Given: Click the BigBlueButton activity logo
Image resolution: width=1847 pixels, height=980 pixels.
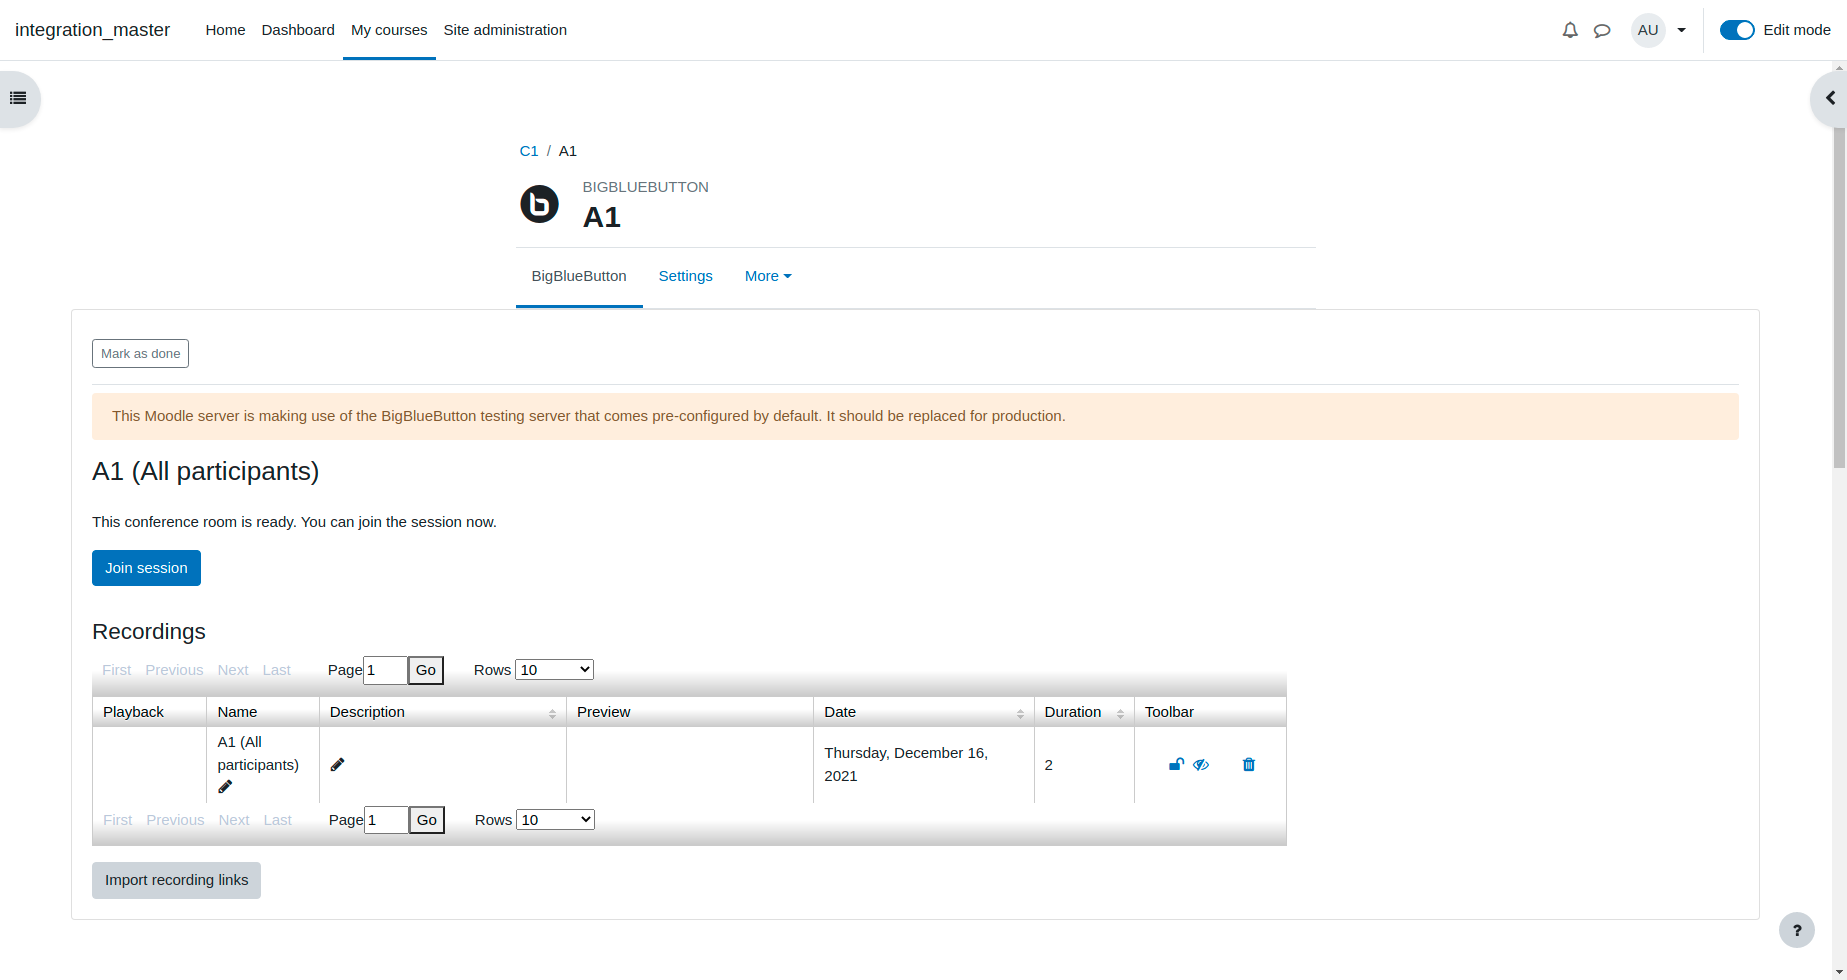Looking at the screenshot, I should click(x=539, y=204).
